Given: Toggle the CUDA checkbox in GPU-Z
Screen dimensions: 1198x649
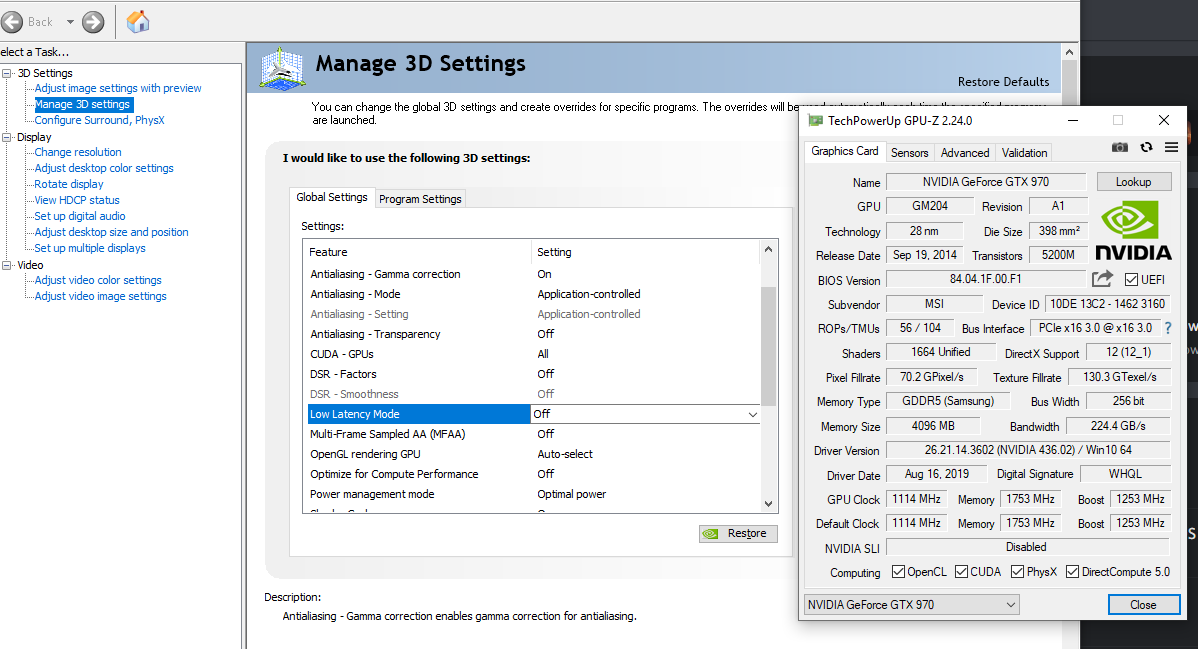Looking at the screenshot, I should pyautogui.click(x=962, y=572).
